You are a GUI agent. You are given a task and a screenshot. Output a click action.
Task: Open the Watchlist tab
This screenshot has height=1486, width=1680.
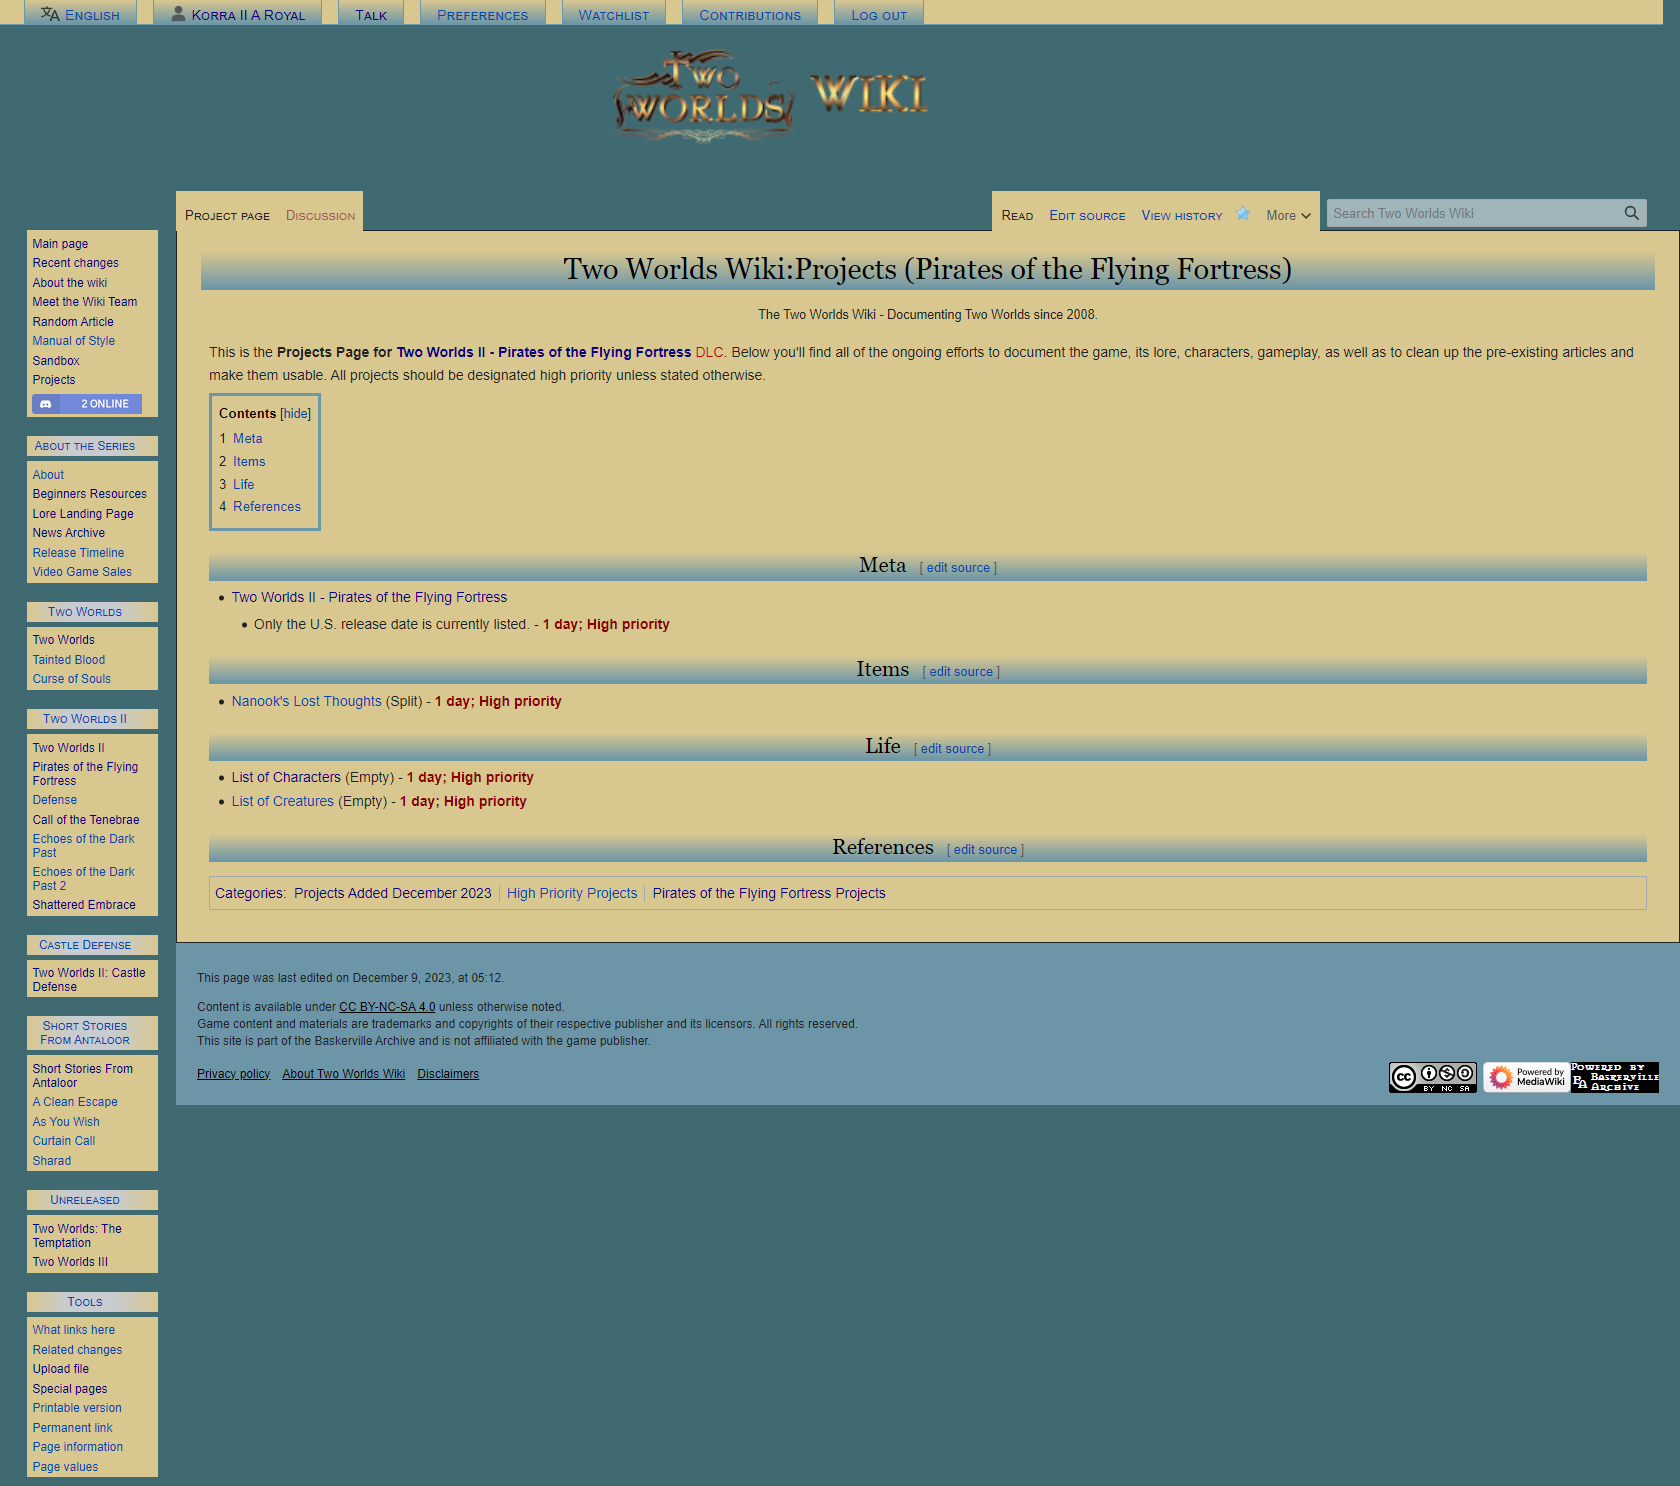pyautogui.click(x=614, y=15)
